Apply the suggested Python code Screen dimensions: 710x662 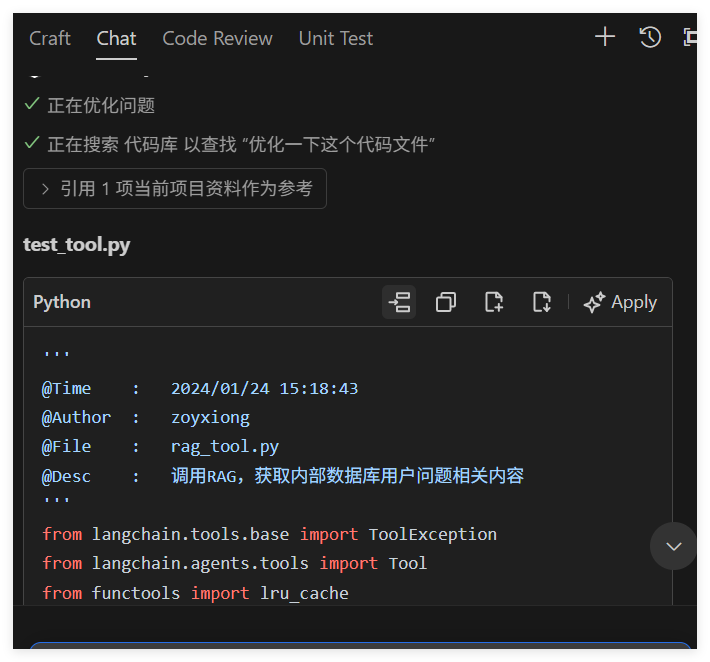620,302
